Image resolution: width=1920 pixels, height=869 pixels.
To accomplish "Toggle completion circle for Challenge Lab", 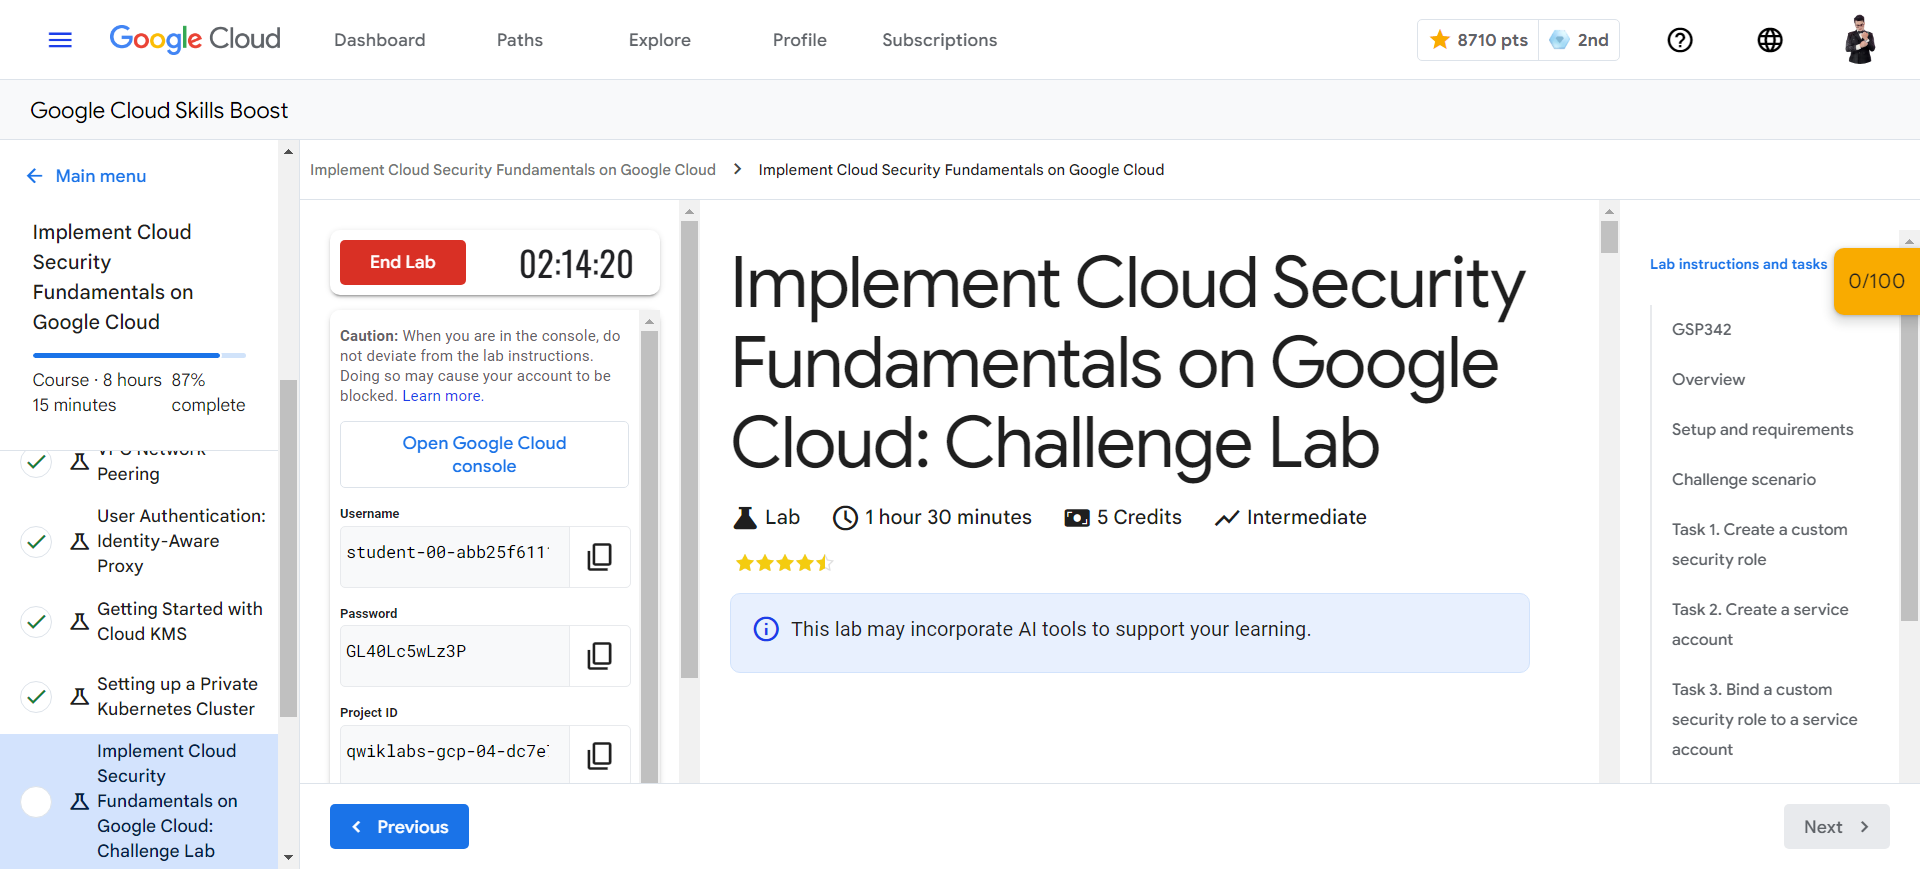I will (x=37, y=801).
